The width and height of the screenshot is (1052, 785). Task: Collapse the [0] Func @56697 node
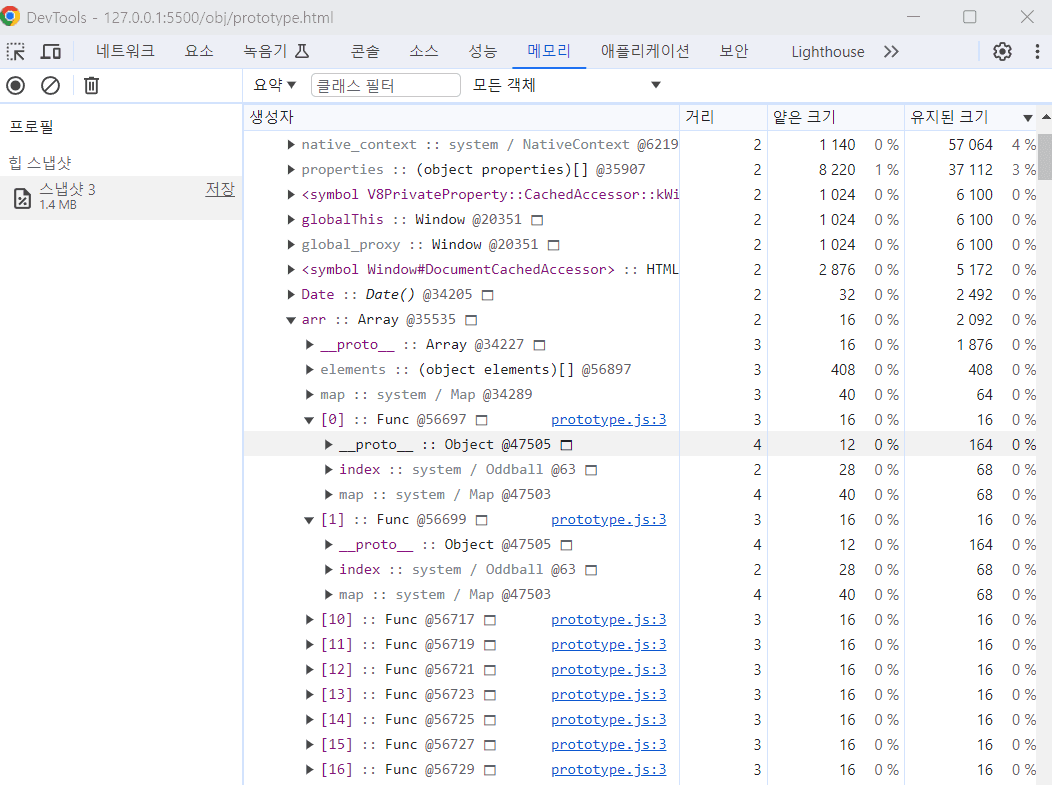click(x=309, y=420)
